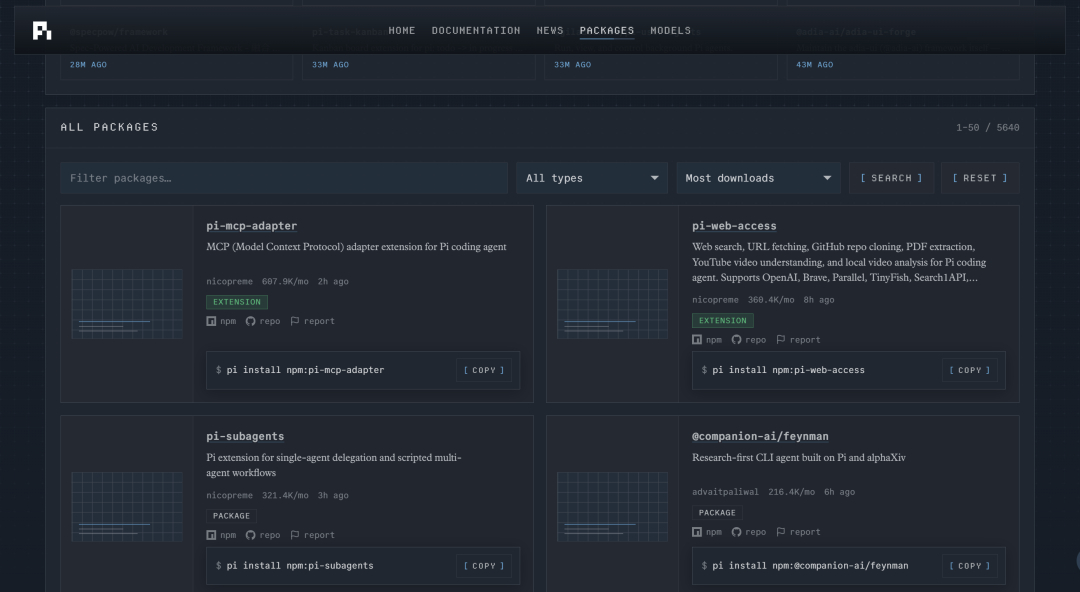This screenshot has height=592, width=1080.
Task: Click @companion-ai/feynman preview thumbnail
Action: [x=612, y=507]
